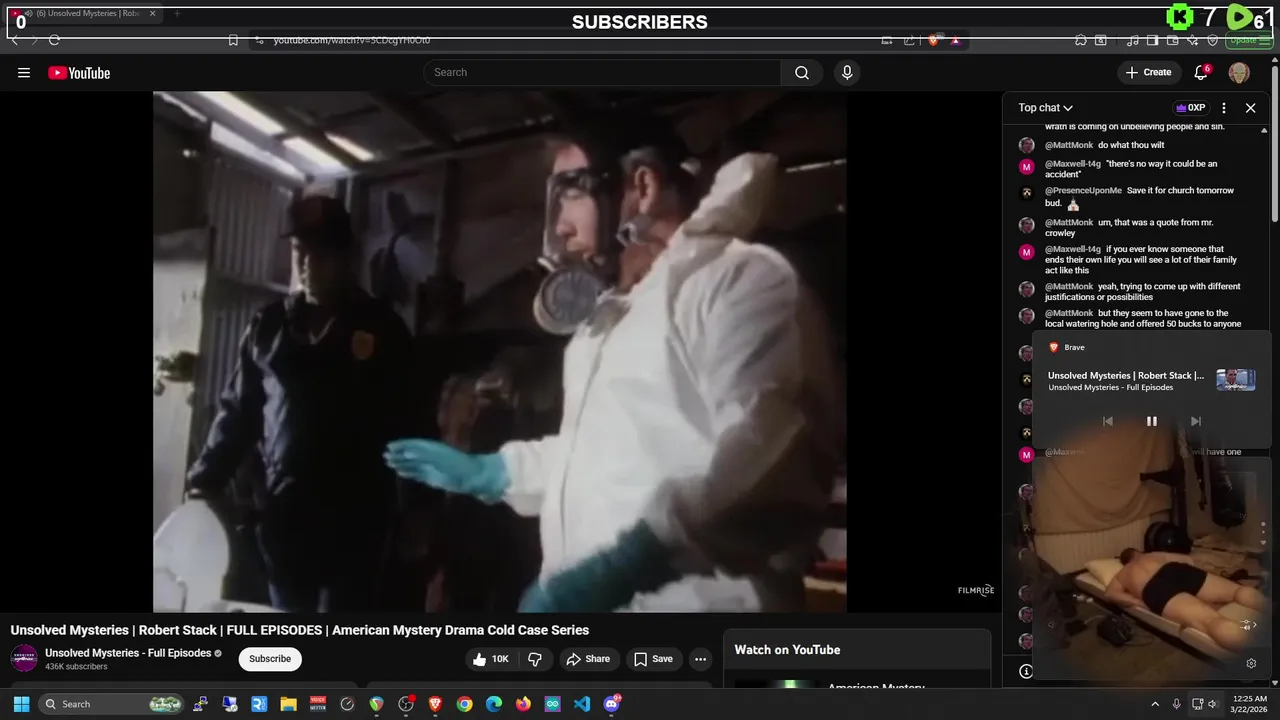Screen dimensions: 1280x720
Task: Open the settings gear in the overlay popup
Action: click(x=1251, y=663)
